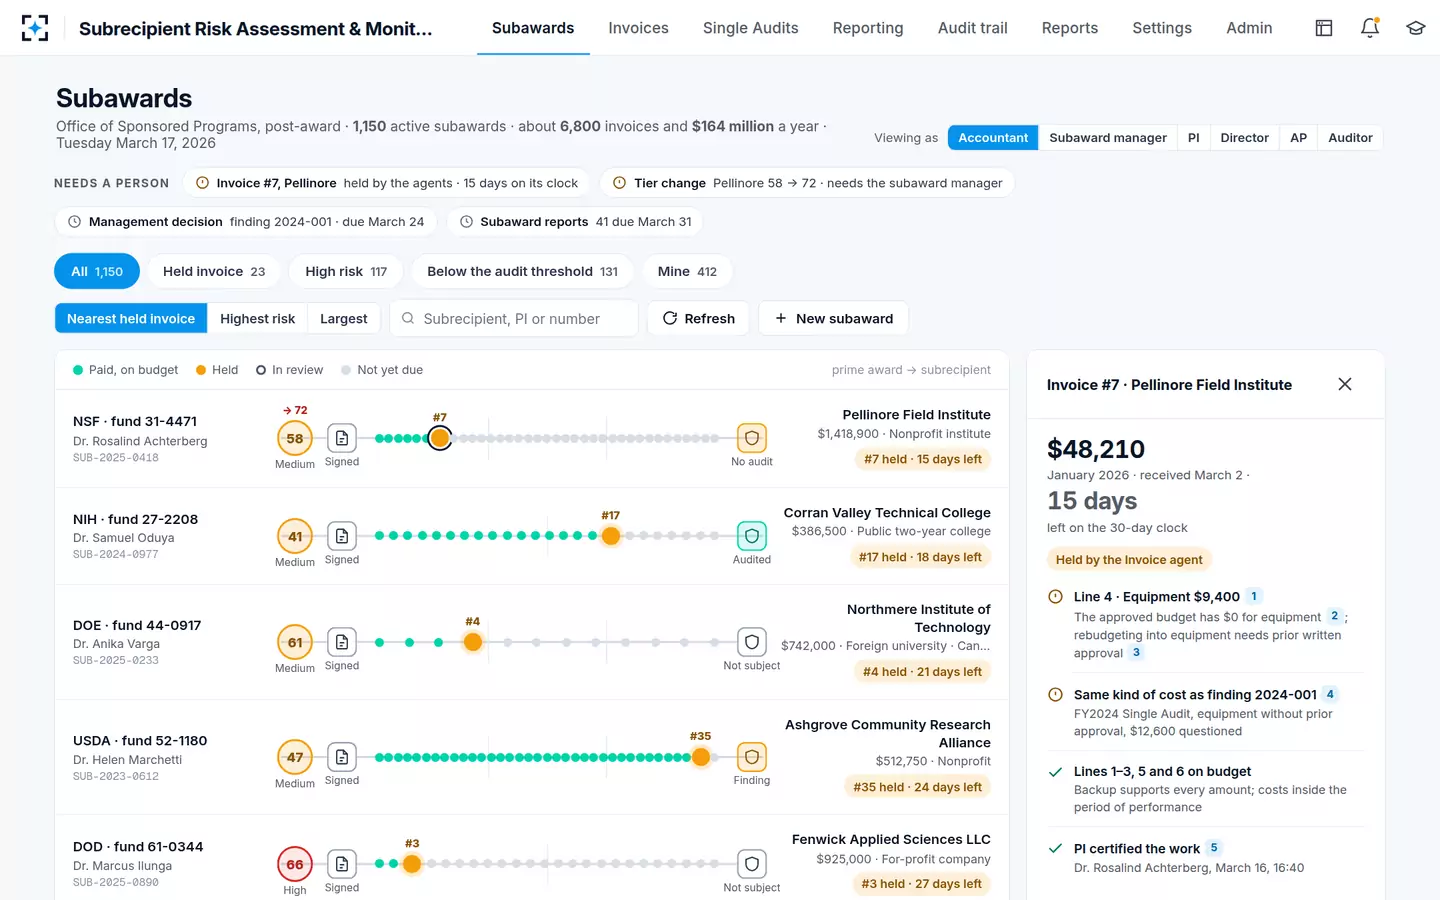1440x900 pixels.
Task: Open Tier change Pellinore 58 → 72 alert
Action: 807,183
